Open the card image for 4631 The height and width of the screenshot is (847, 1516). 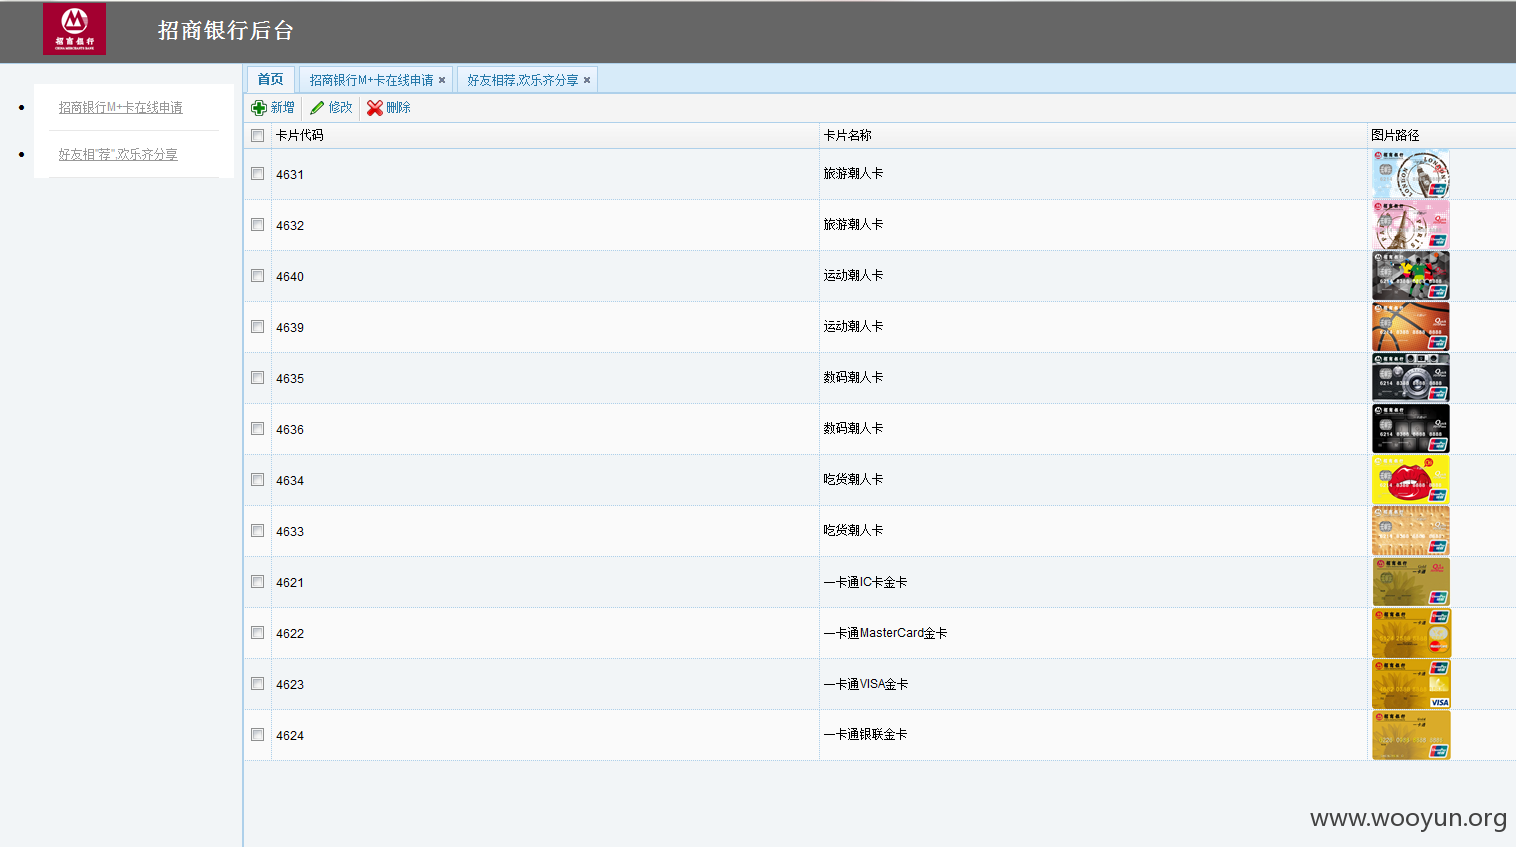(1411, 174)
